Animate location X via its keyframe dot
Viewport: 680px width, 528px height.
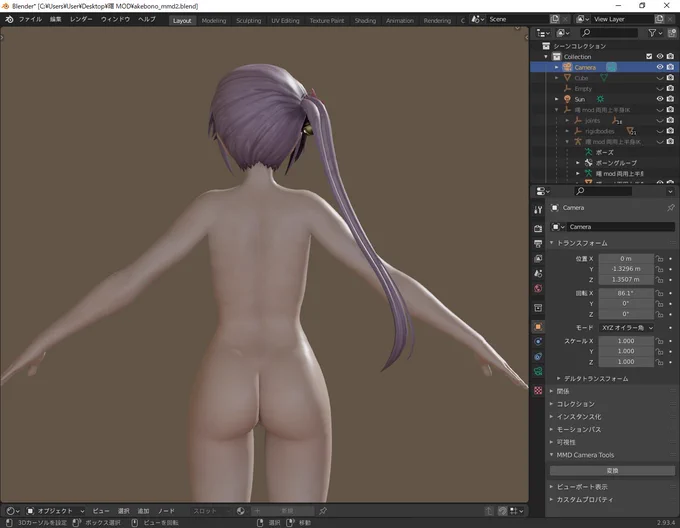[x=670, y=259]
